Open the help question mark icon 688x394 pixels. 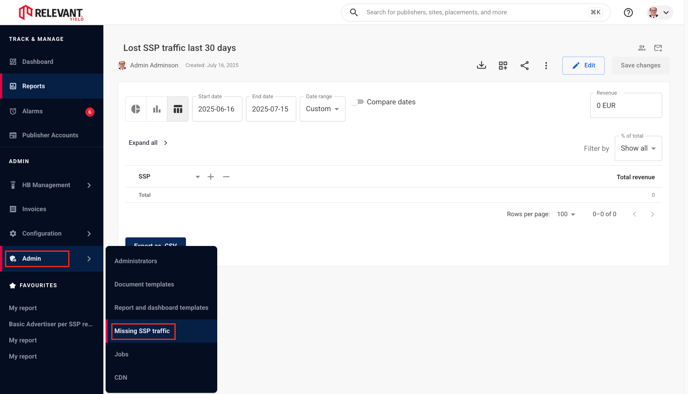628,12
